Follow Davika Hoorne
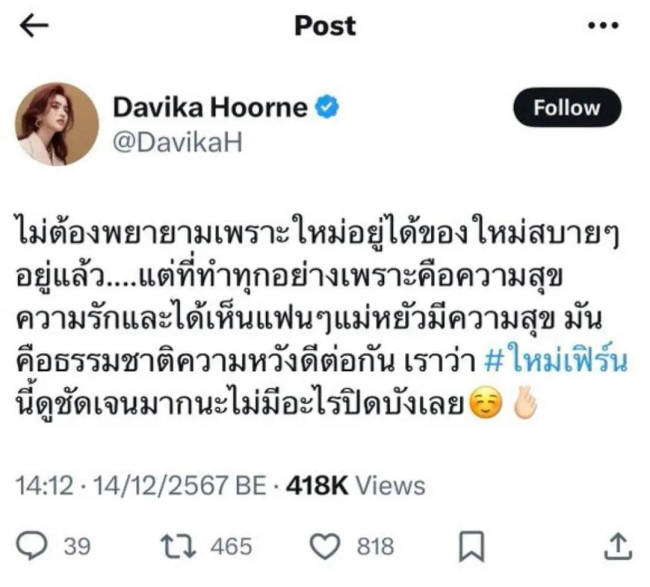The width and height of the screenshot is (650, 587). click(567, 107)
